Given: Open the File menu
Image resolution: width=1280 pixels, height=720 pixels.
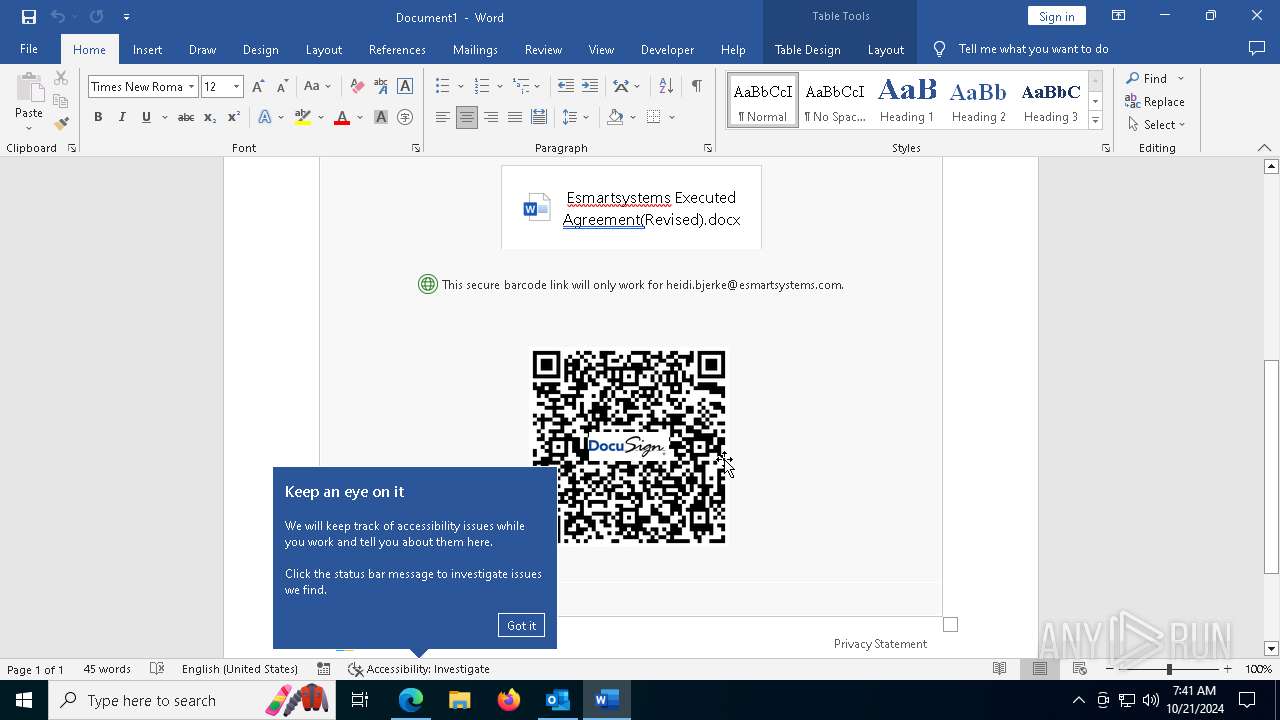Looking at the screenshot, I should [29, 49].
